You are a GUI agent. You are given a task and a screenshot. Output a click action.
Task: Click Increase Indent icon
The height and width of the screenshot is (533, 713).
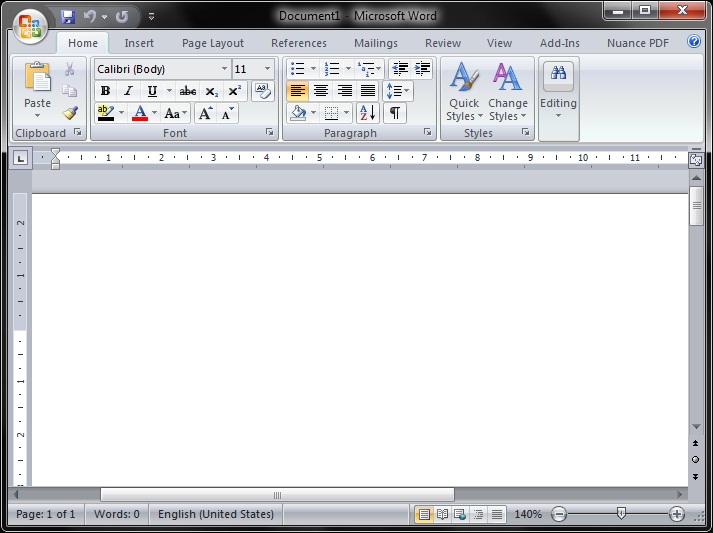(422, 69)
